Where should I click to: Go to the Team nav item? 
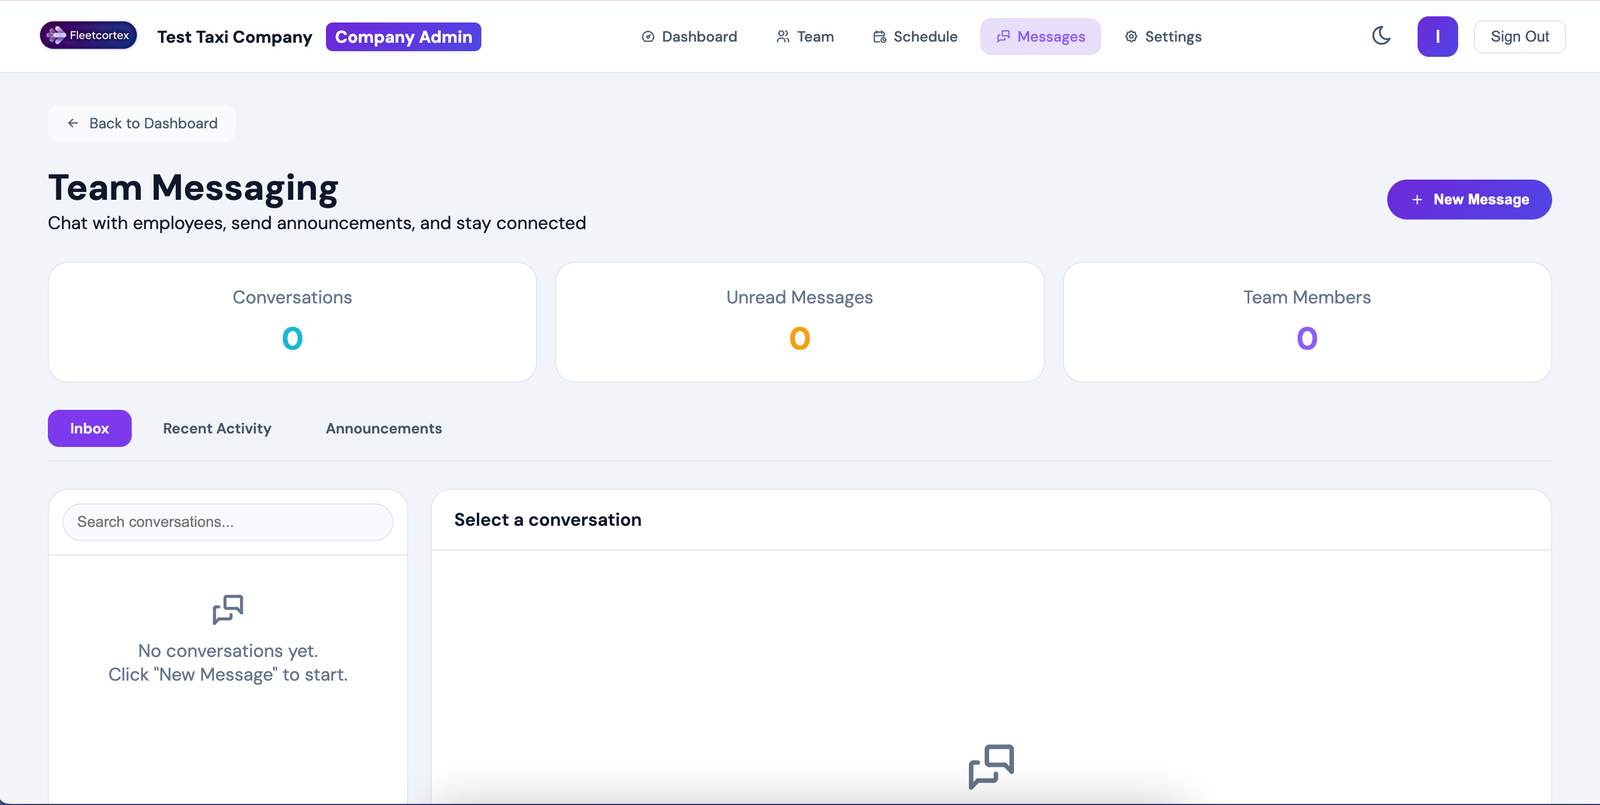point(805,37)
